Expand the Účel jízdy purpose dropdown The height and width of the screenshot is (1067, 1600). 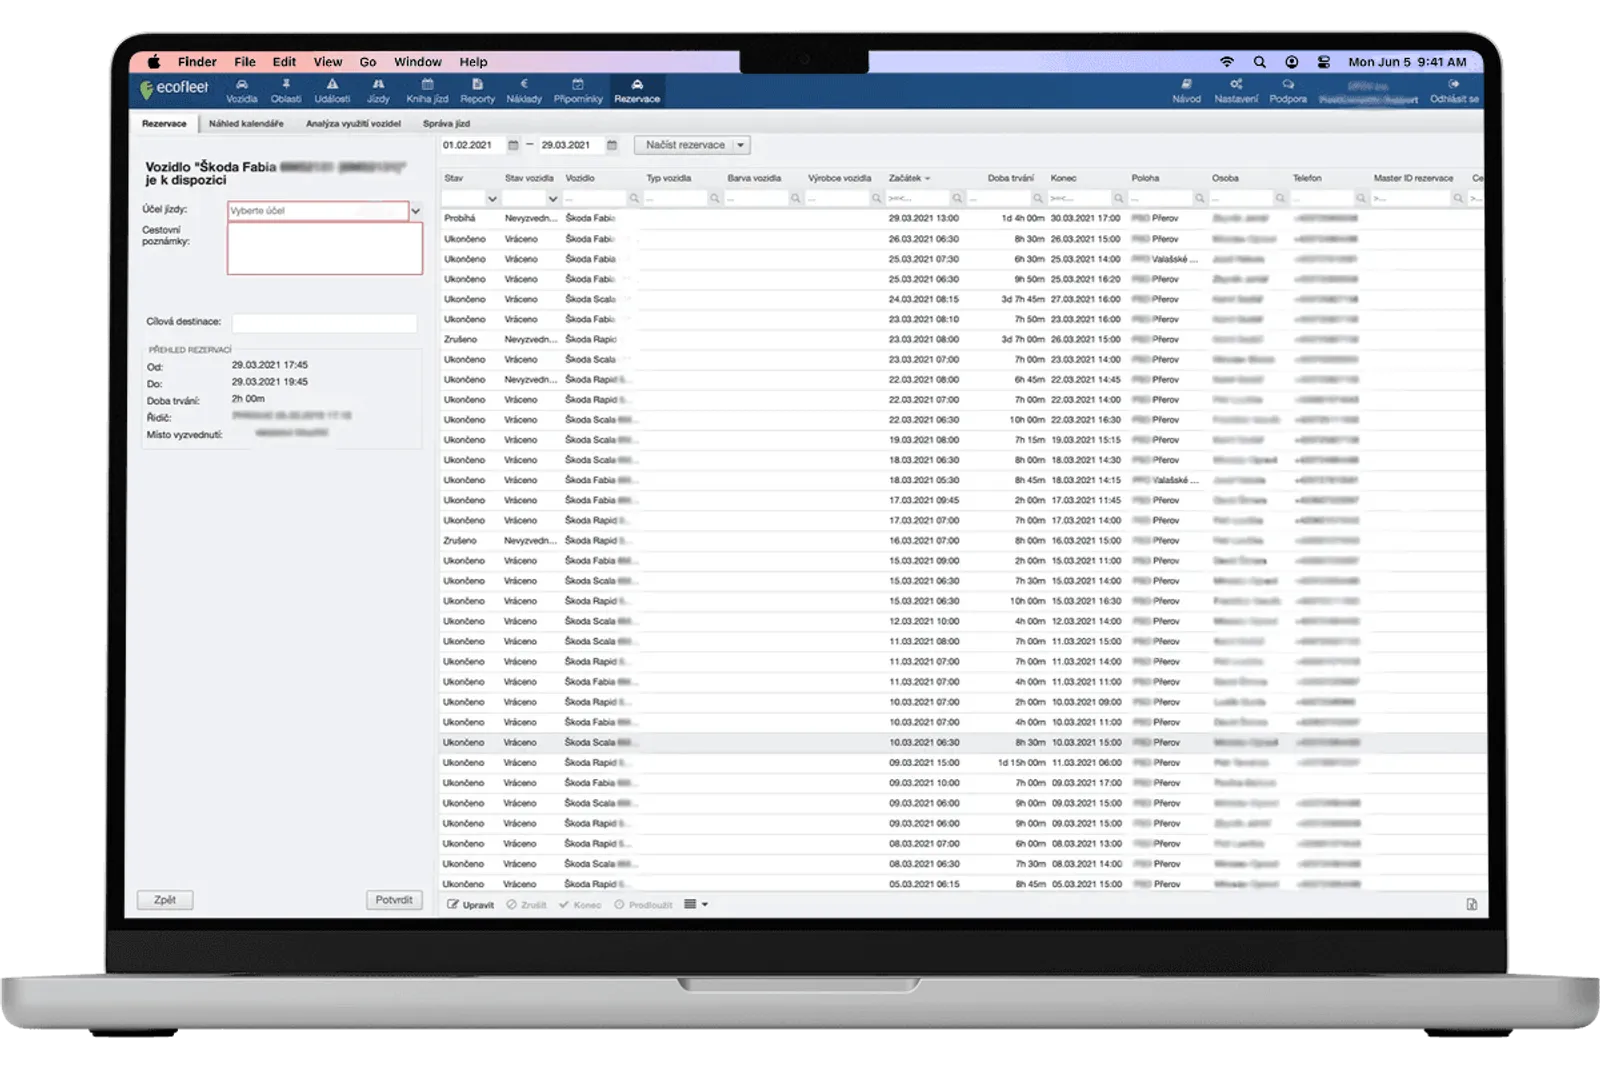click(x=416, y=211)
